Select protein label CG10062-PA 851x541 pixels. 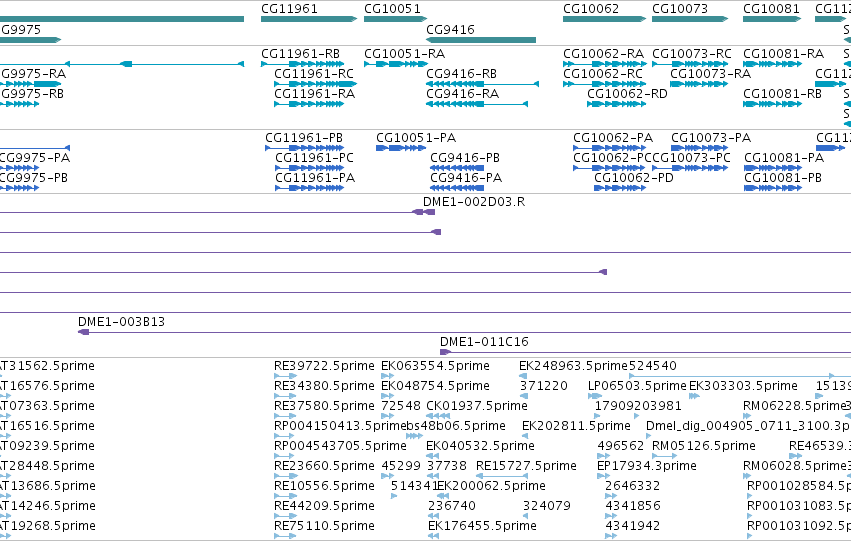click(613, 138)
